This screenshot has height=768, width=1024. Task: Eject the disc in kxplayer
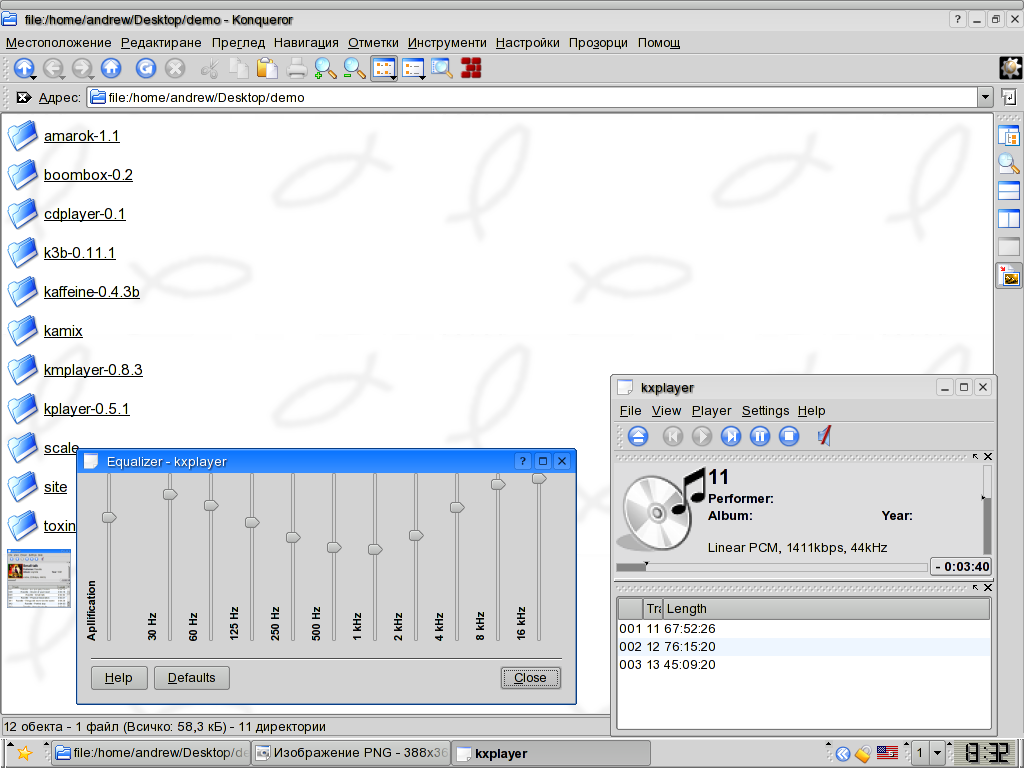point(638,435)
